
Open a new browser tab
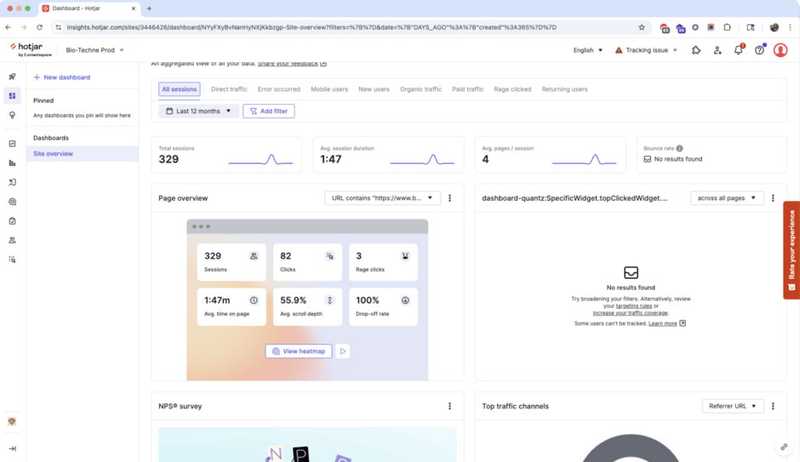pos(149,9)
